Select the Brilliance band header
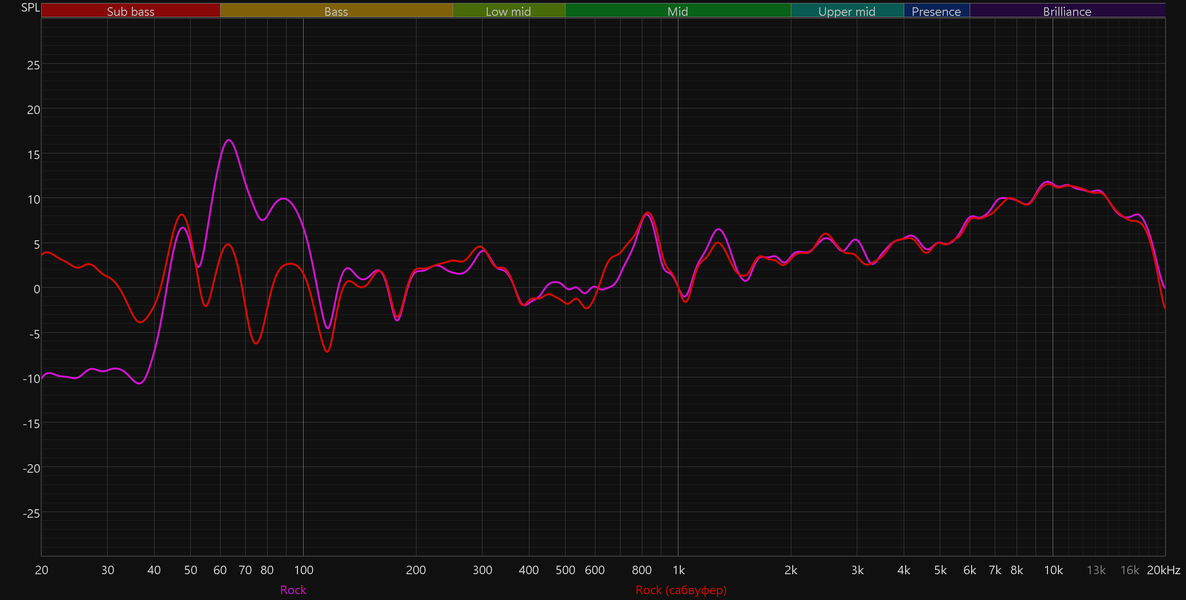Image resolution: width=1186 pixels, height=600 pixels. tap(1067, 11)
